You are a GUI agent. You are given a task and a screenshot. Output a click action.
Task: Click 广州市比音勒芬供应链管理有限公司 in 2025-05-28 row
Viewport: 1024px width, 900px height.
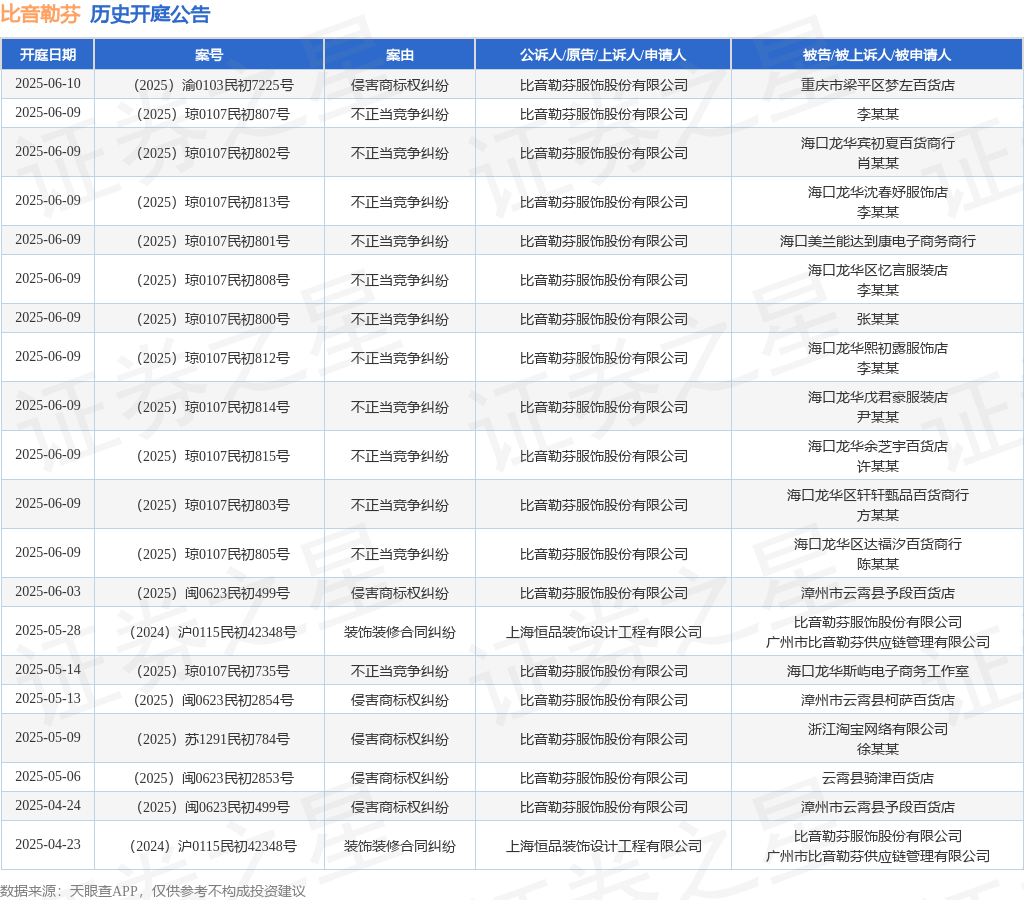(878, 642)
